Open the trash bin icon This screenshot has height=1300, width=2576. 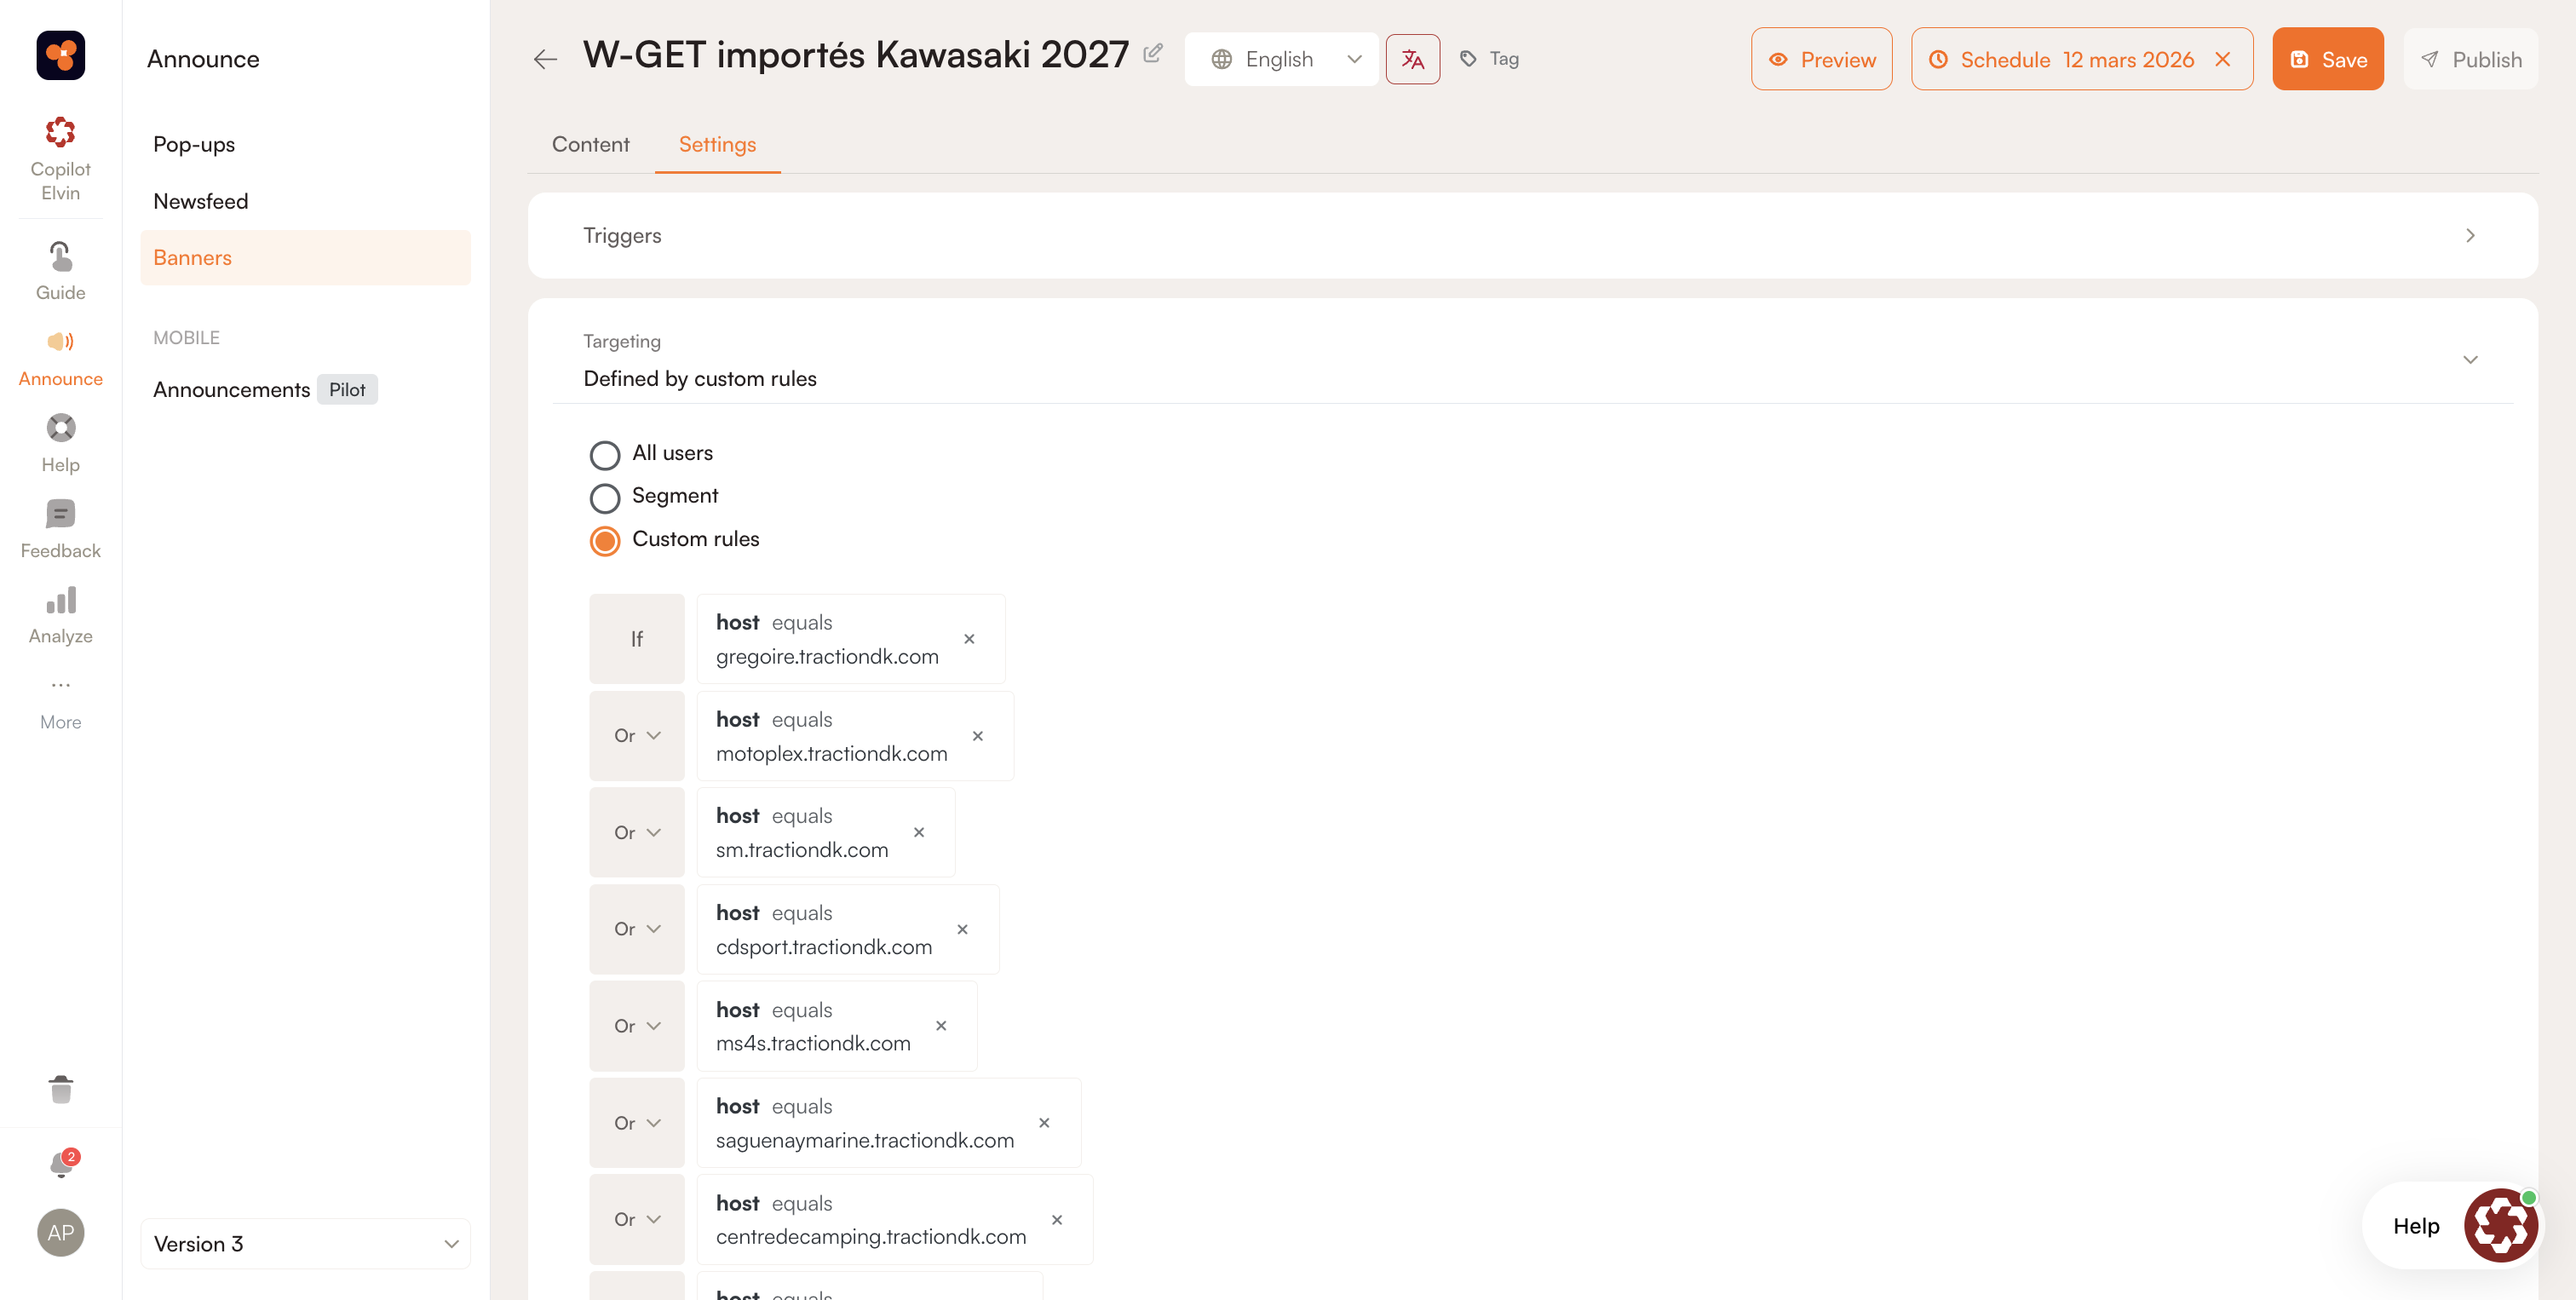click(x=60, y=1089)
